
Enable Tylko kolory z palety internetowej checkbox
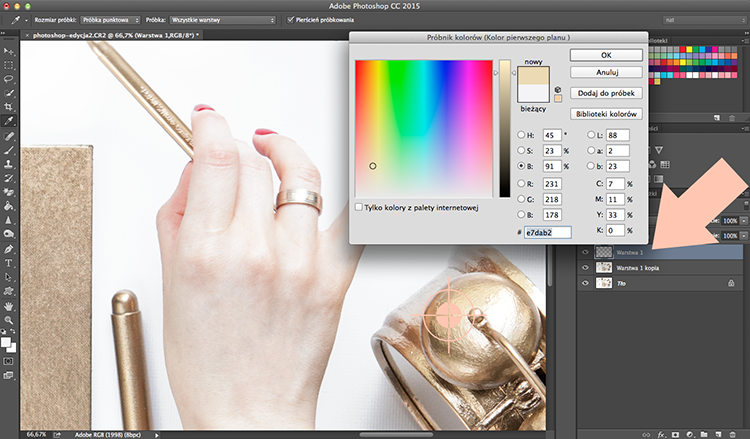(359, 208)
